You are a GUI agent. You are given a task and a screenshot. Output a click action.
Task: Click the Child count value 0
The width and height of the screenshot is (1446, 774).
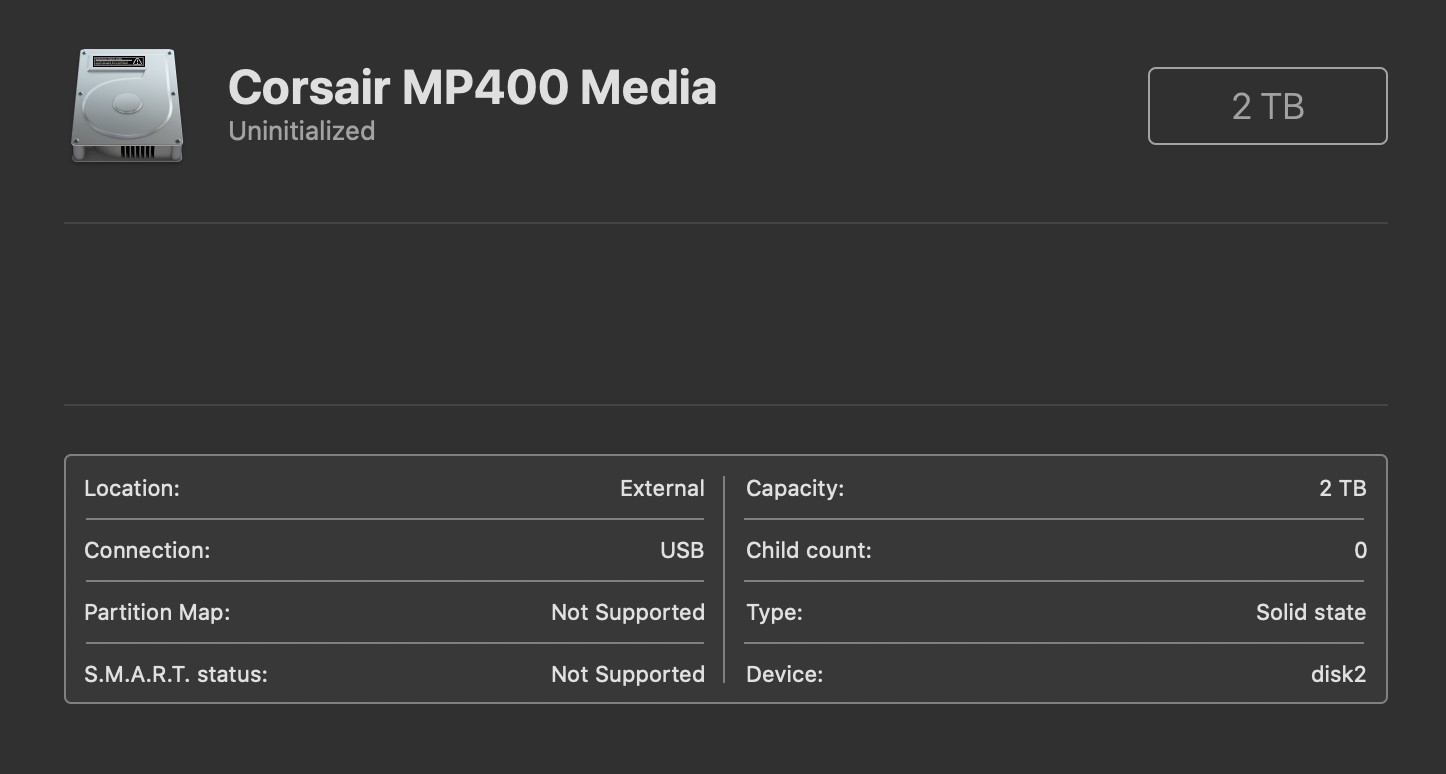[1360, 550]
